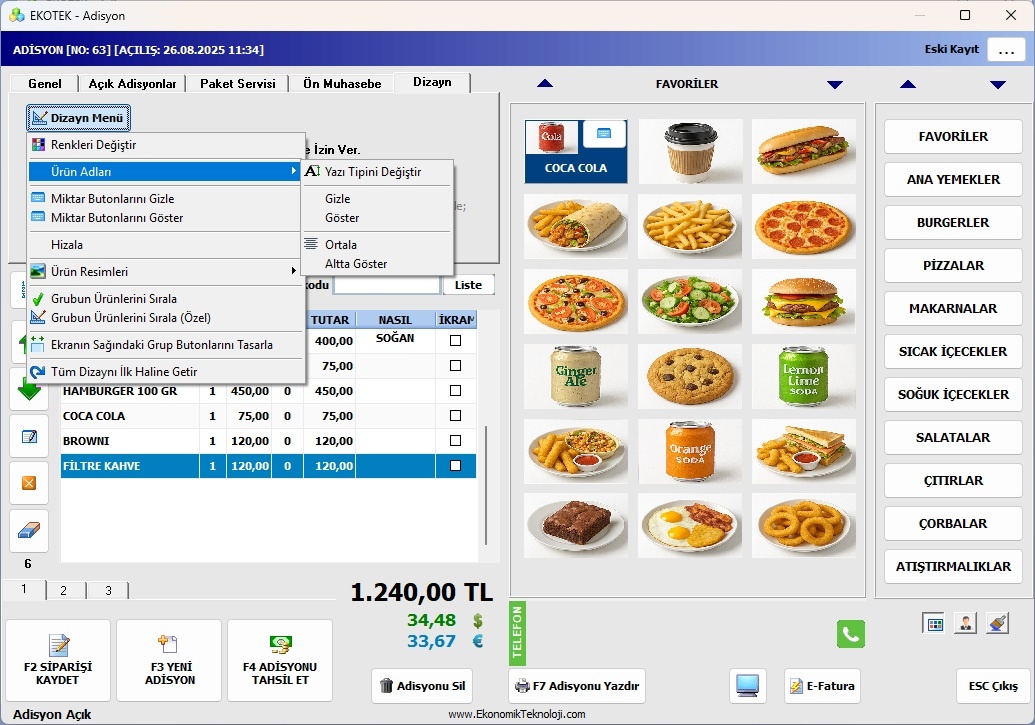Click F4 ADİSYONU TAHSİL ET button

pyautogui.click(x=280, y=660)
